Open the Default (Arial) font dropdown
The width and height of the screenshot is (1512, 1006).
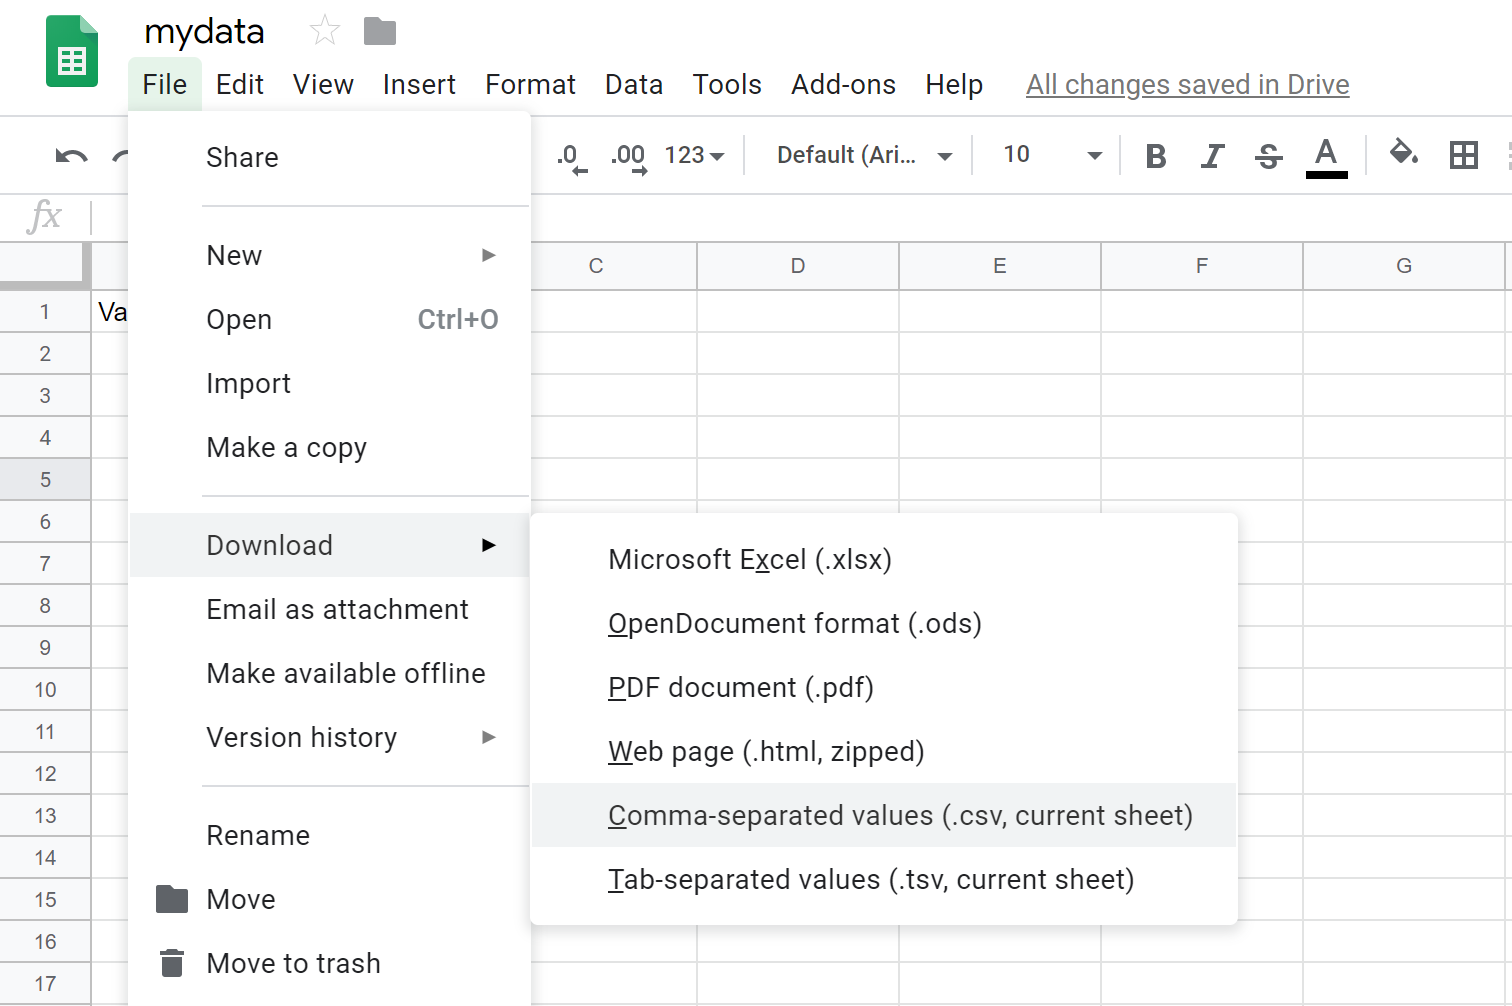[x=864, y=155]
